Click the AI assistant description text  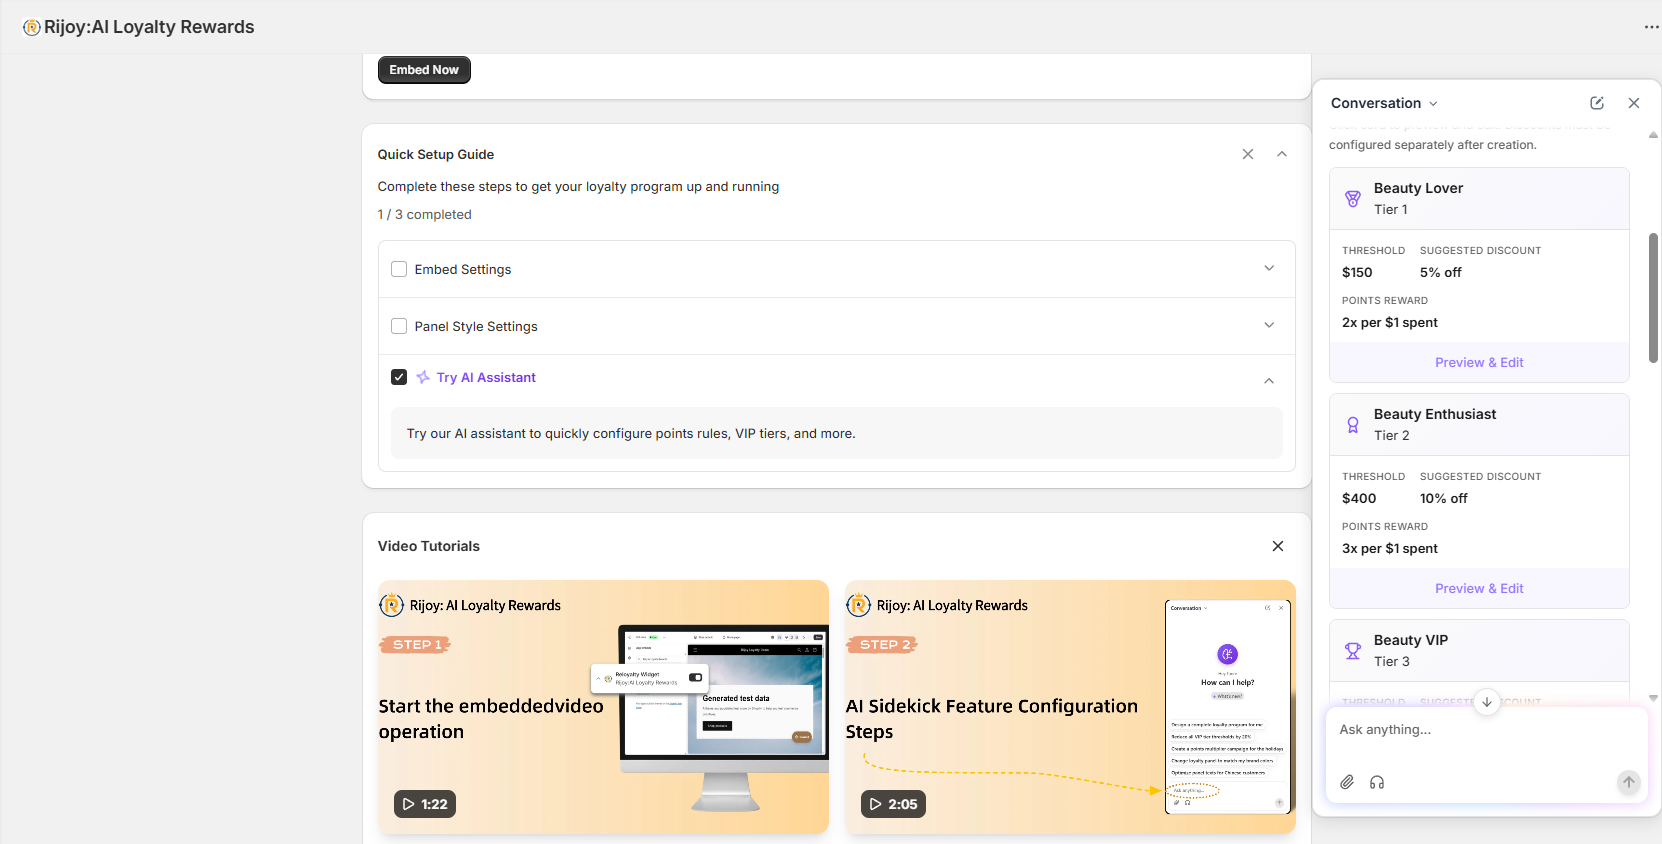(x=631, y=433)
